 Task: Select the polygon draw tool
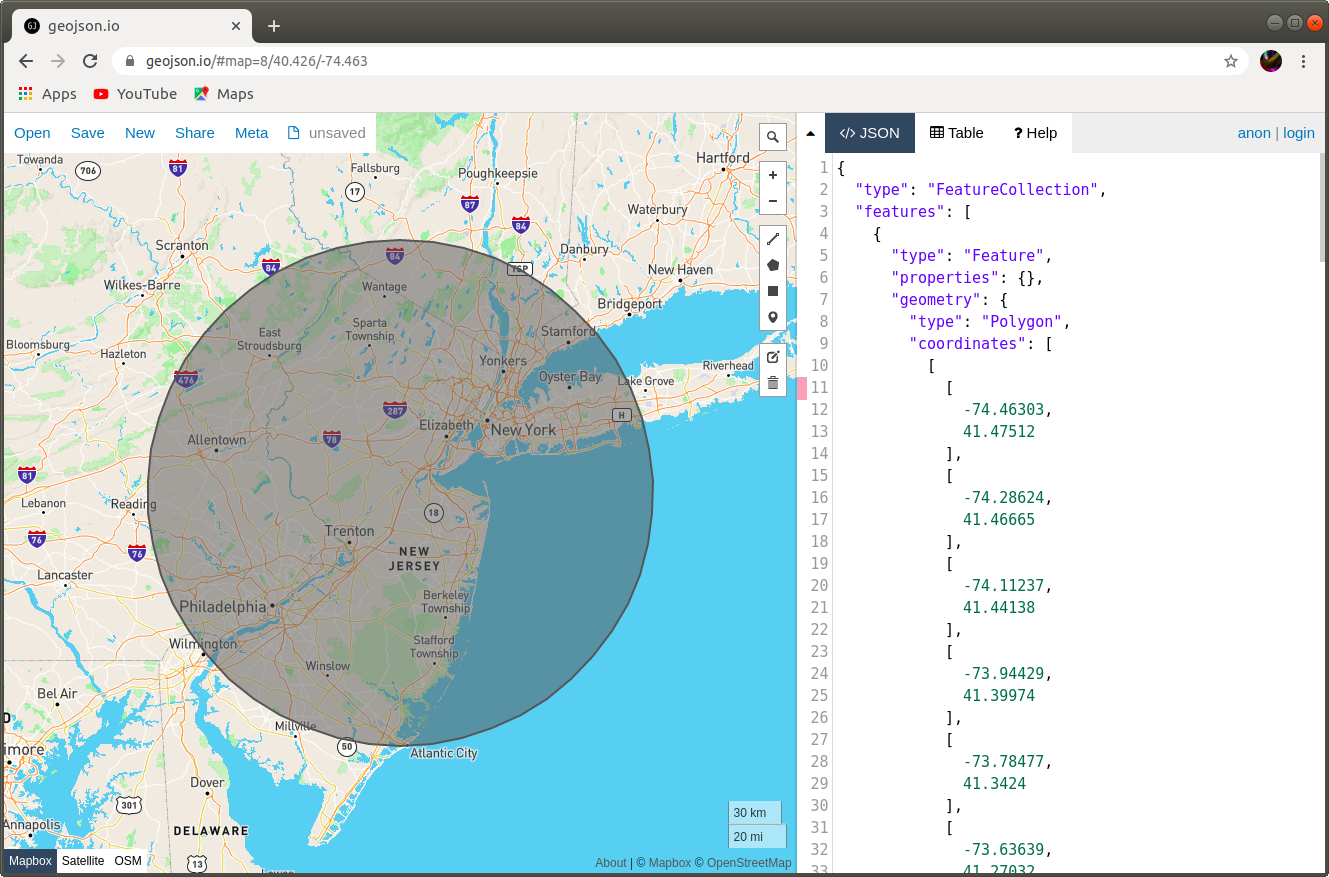(x=772, y=264)
